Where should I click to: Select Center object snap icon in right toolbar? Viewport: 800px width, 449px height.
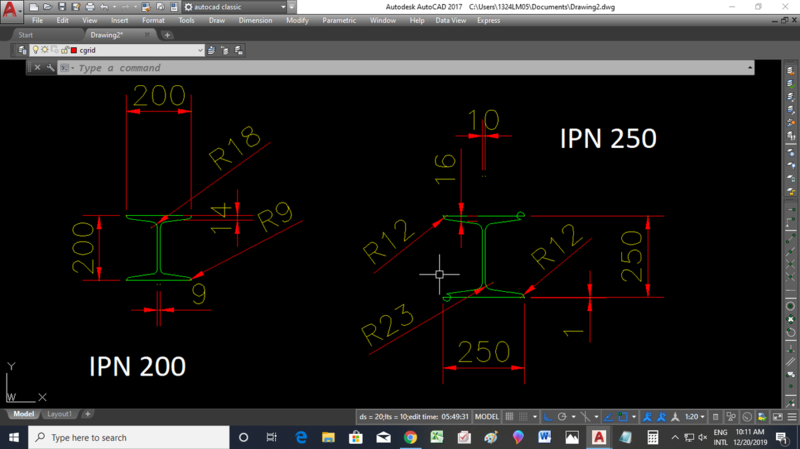tap(790, 306)
